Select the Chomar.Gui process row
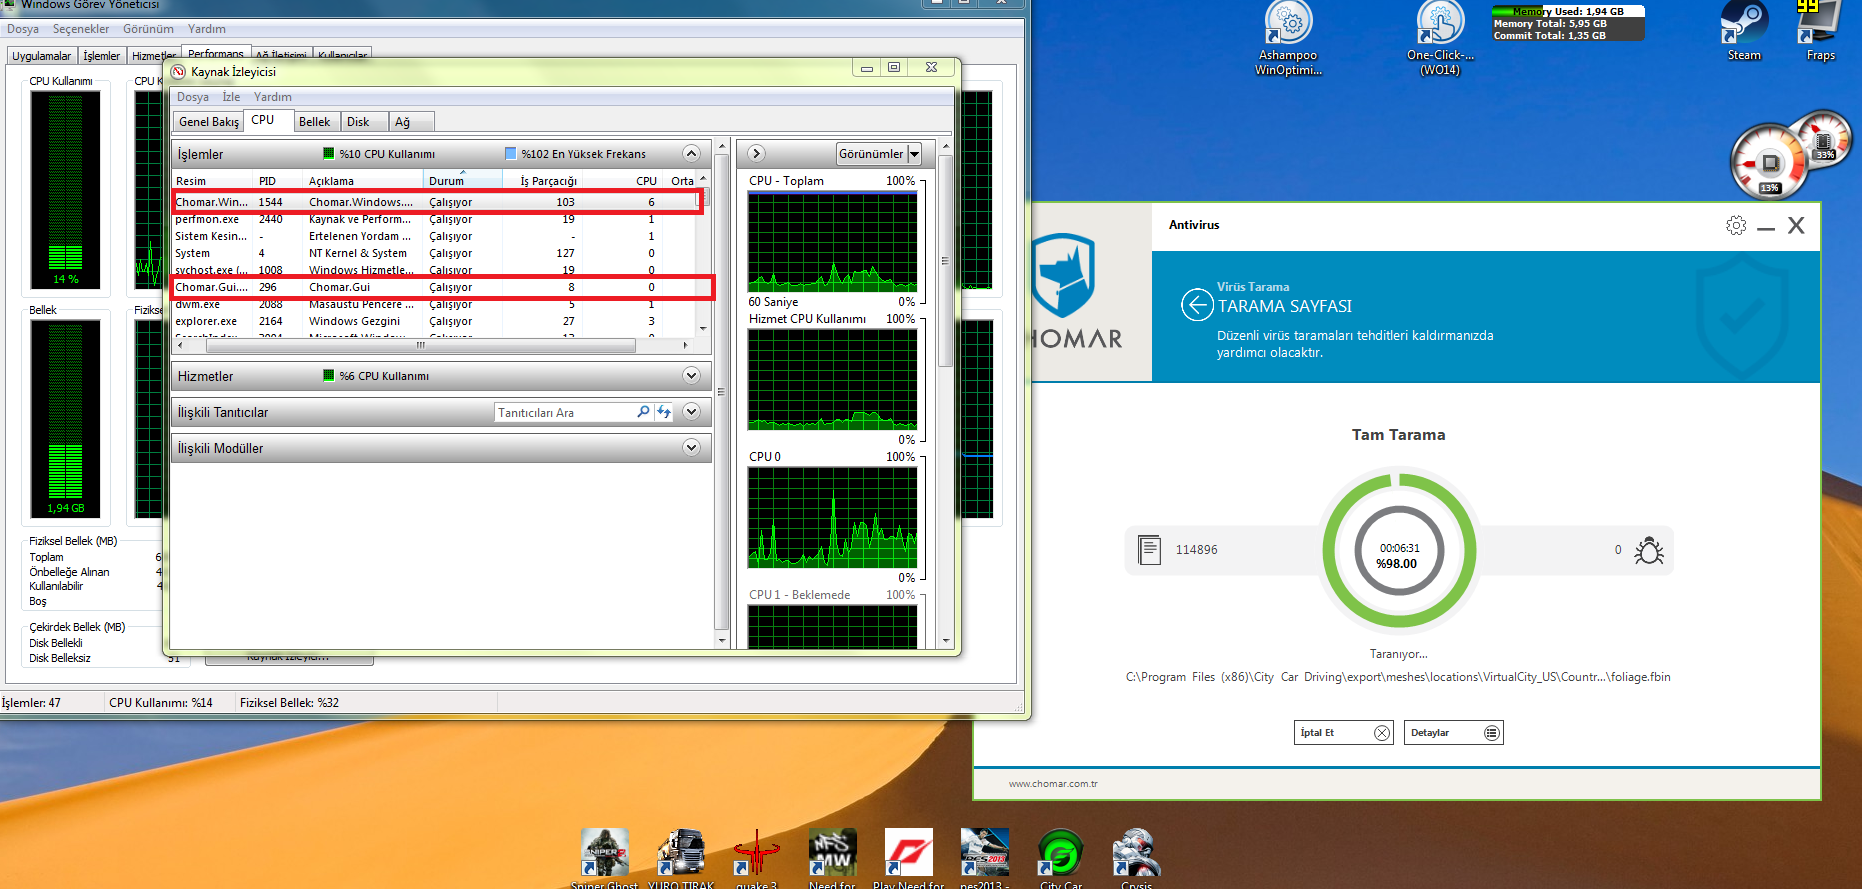This screenshot has width=1862, height=889. pos(434,287)
